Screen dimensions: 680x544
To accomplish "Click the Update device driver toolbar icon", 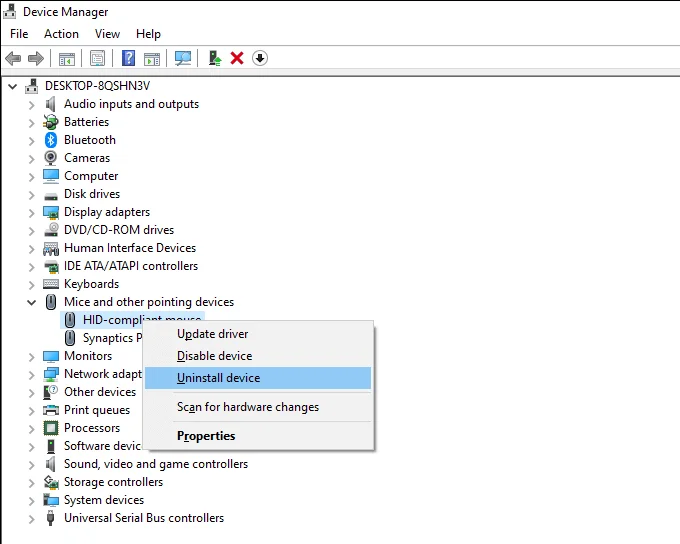I will [215, 58].
